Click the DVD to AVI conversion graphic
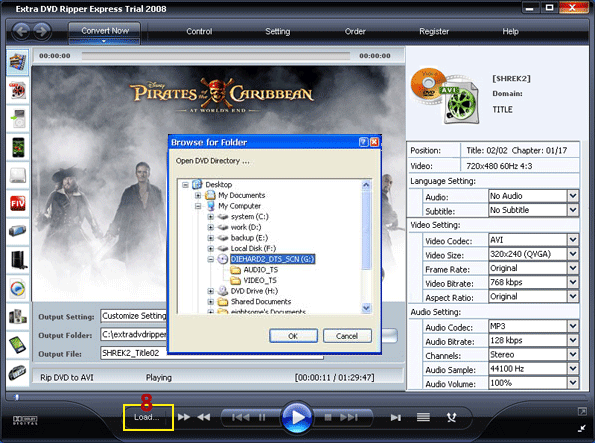The width and height of the screenshot is (595, 443). pos(445,97)
